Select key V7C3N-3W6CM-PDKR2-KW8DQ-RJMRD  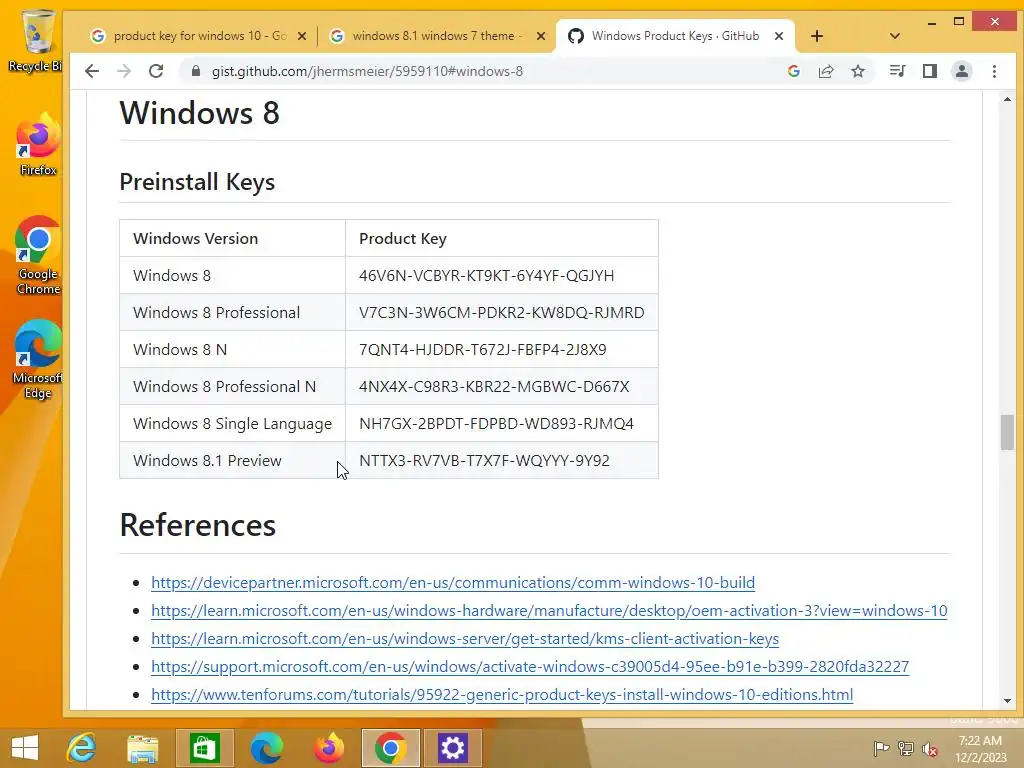click(502, 313)
